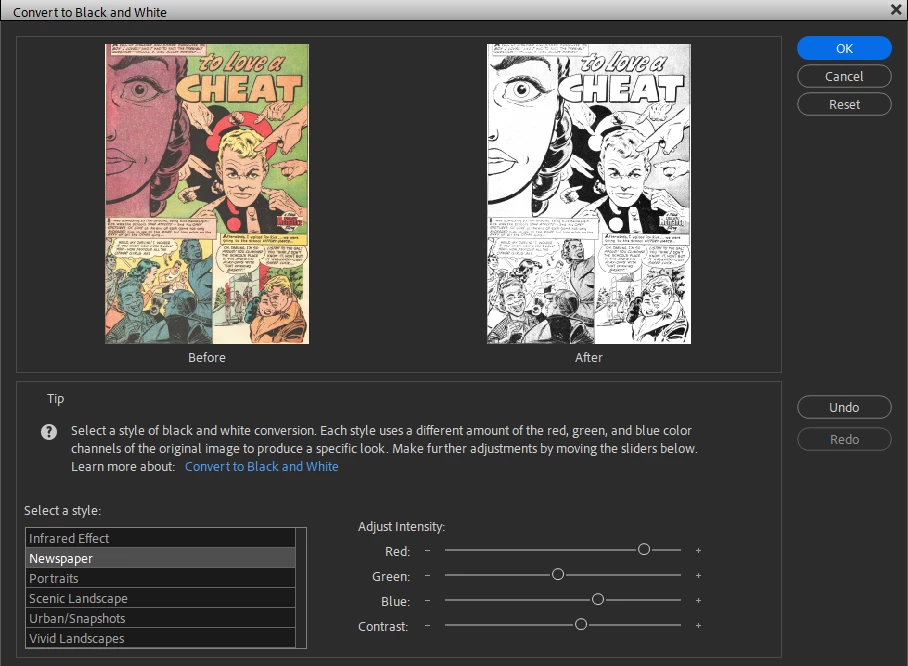Click the After black and white preview
Viewport: 908px width, 666px height.
click(589, 194)
